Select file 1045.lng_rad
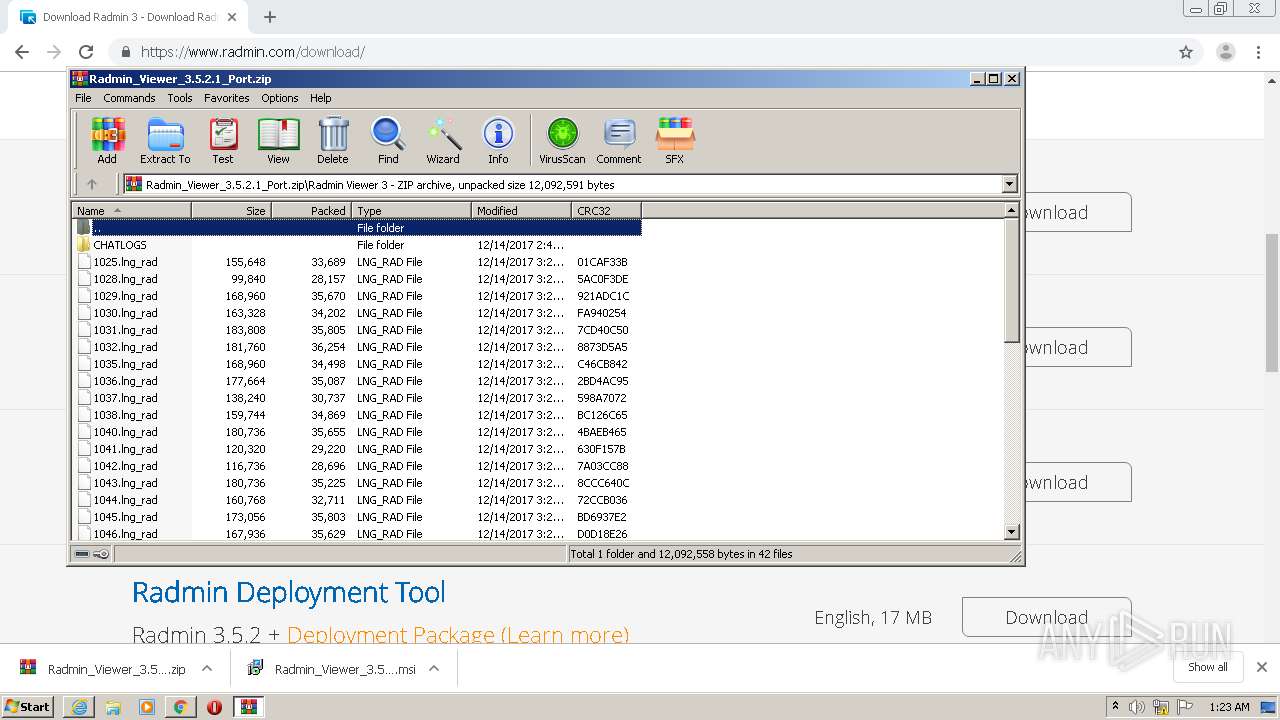Image resolution: width=1280 pixels, height=720 pixels. 356,517
